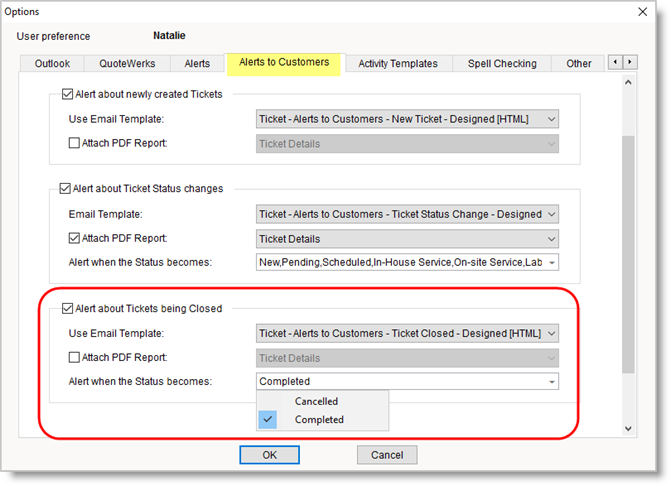
Task: Open New Ticket email template dropdown
Action: tap(550, 120)
